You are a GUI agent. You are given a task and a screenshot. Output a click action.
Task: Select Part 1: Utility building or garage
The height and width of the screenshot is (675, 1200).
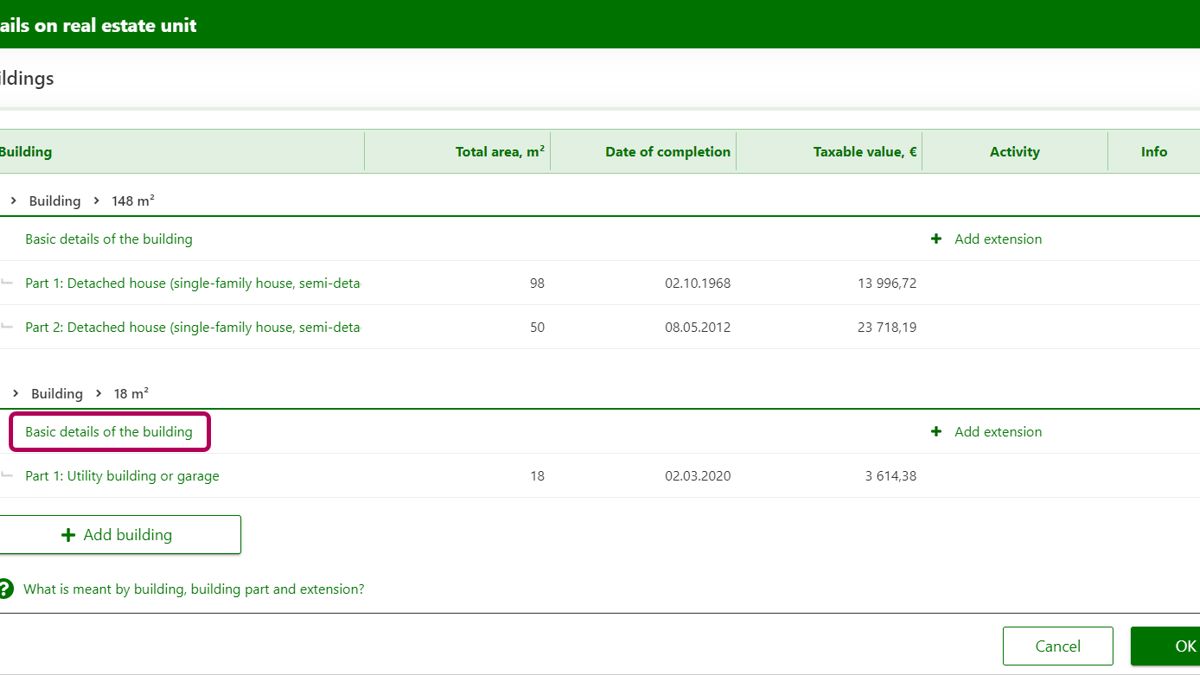coord(122,476)
